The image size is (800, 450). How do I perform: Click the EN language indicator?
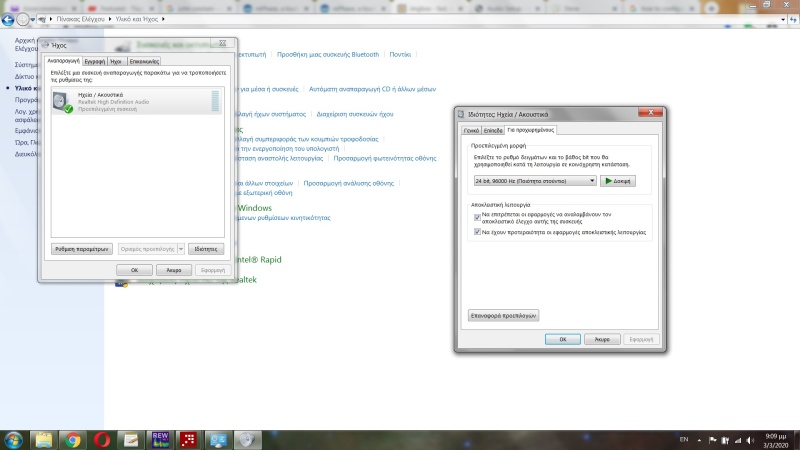pyautogui.click(x=684, y=440)
